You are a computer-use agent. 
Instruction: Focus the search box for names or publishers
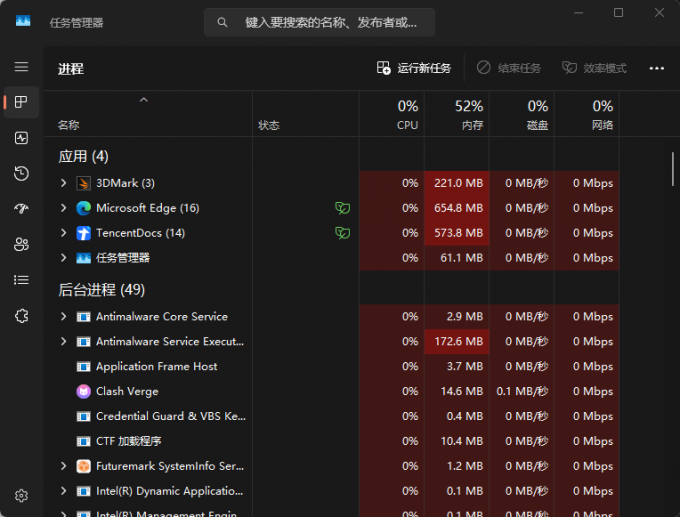pos(320,22)
